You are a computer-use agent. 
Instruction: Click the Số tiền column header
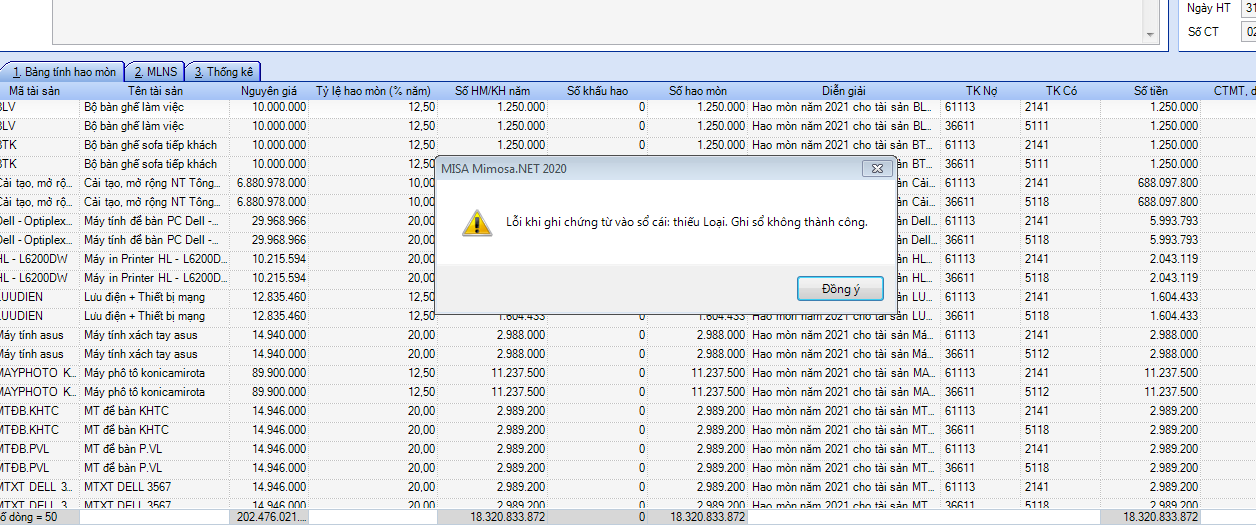[x=1151, y=90]
